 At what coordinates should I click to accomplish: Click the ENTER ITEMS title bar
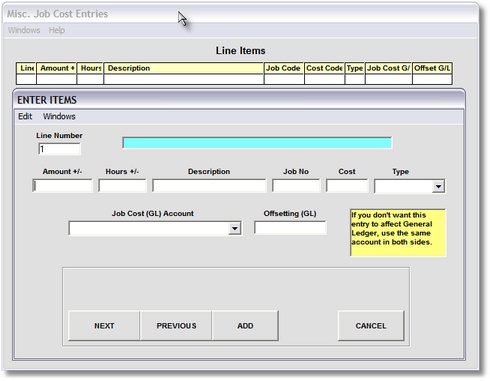[239, 100]
